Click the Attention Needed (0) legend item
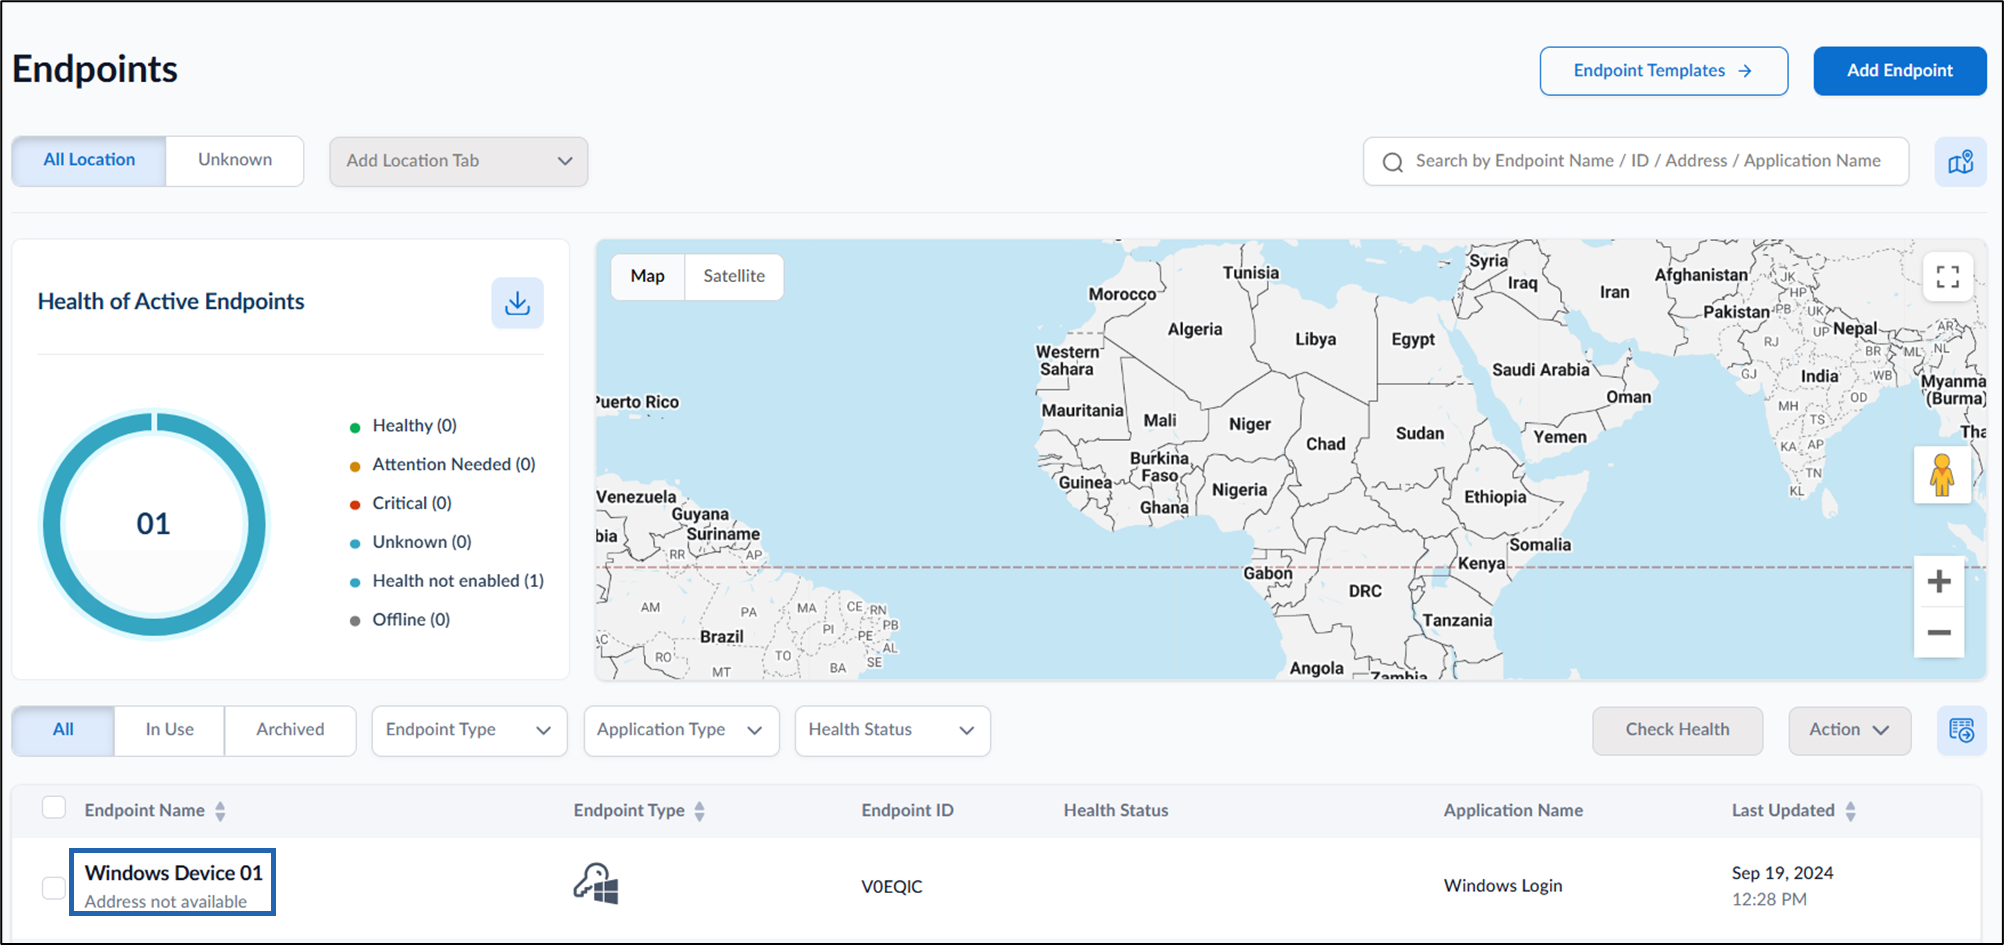The height and width of the screenshot is (945, 2004). click(x=442, y=465)
